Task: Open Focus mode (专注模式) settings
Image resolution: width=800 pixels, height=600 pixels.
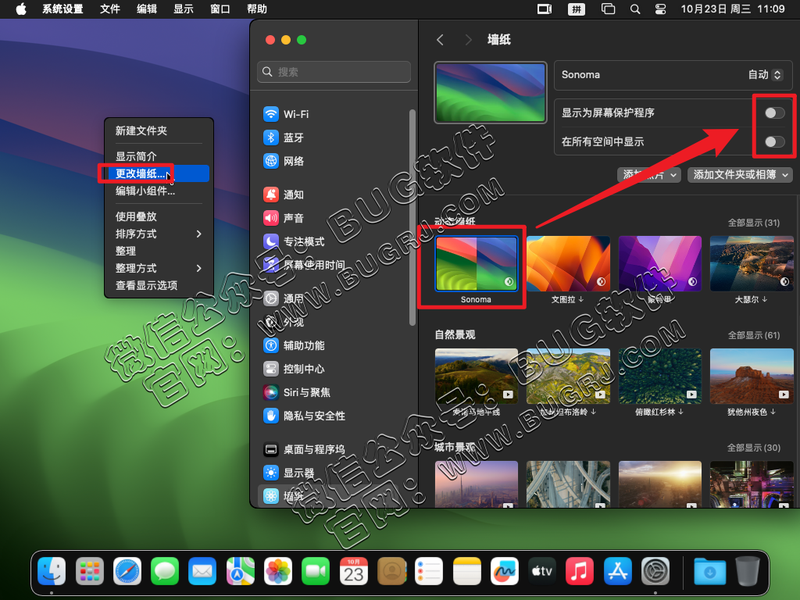Action: pyautogui.click(x=294, y=241)
